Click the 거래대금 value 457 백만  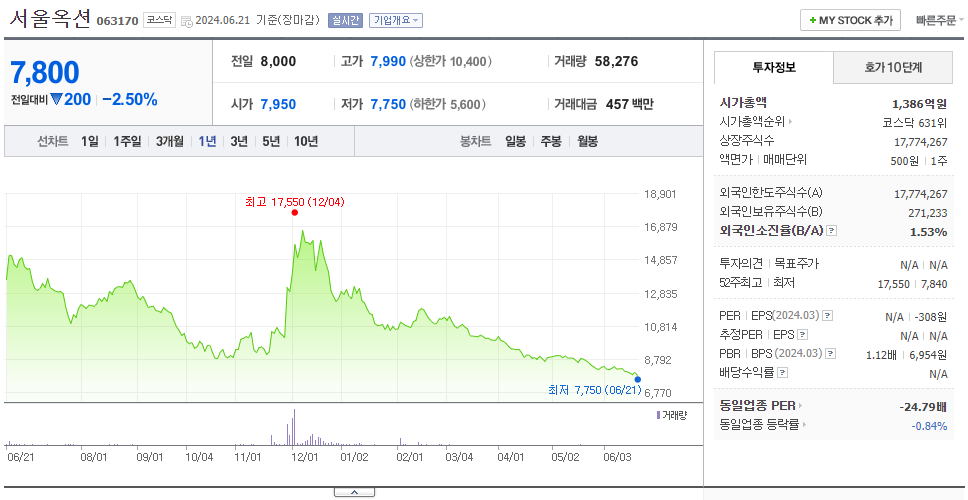(630, 104)
